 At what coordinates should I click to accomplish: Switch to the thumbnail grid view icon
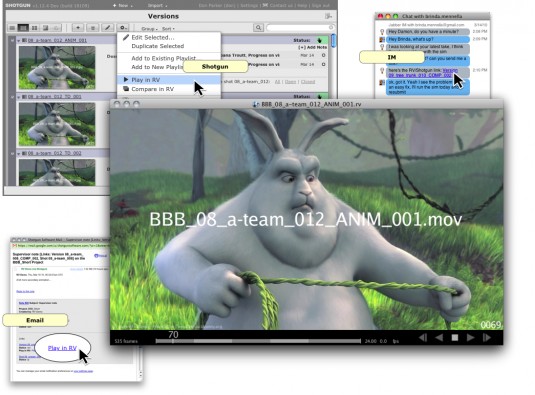pos(34,28)
